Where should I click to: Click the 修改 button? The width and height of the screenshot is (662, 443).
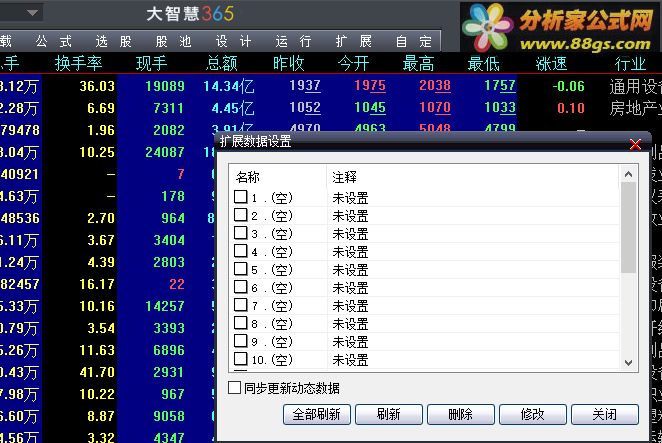pos(533,414)
